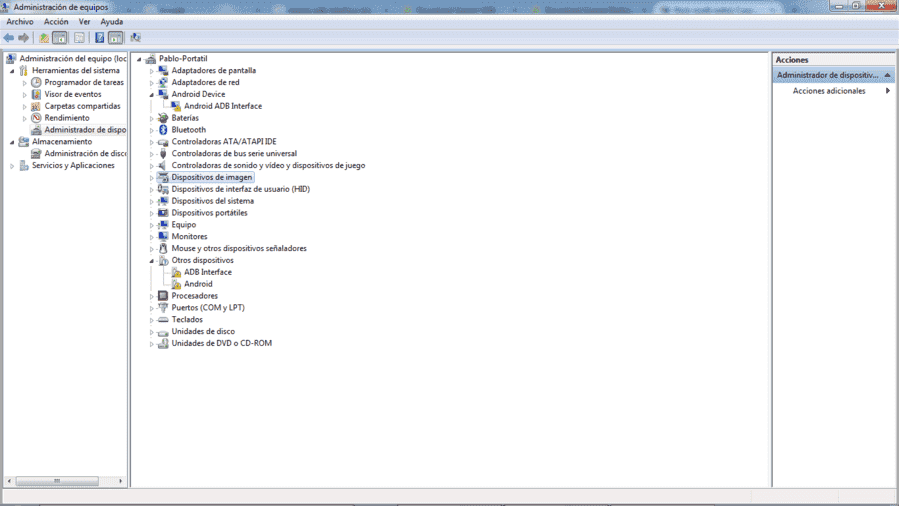Select Administrador de dispositivos in left tree
Image resolution: width=899 pixels, height=506 pixels.
(85, 130)
